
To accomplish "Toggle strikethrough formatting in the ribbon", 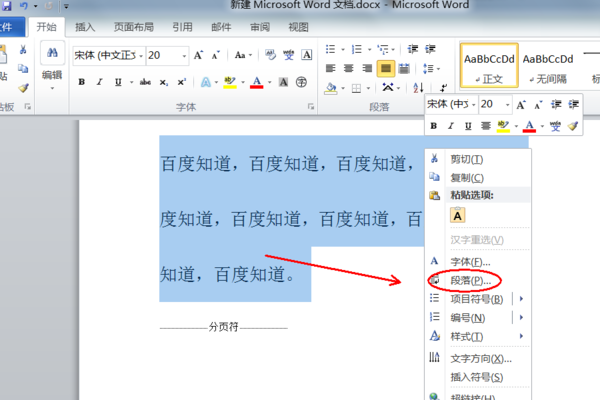I will (145, 82).
